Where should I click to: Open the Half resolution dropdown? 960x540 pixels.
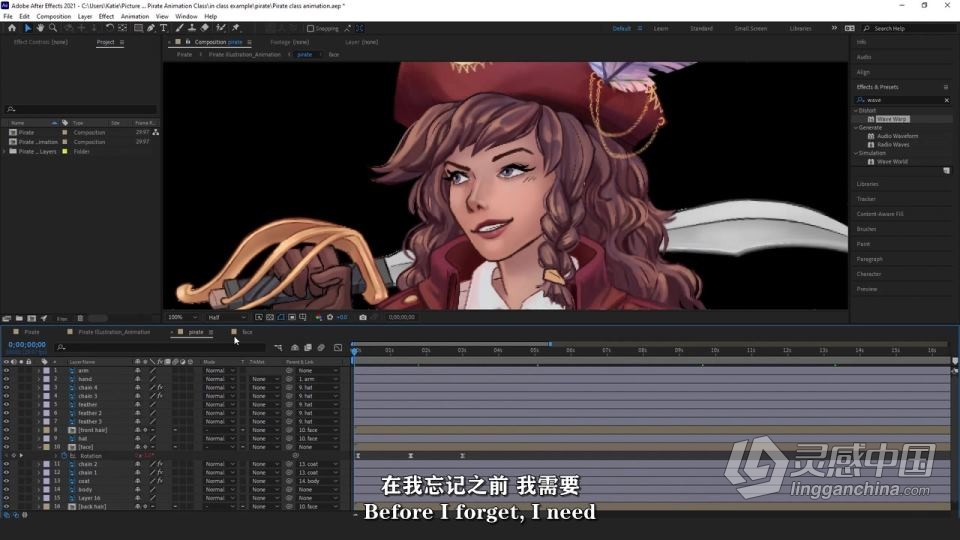point(226,317)
